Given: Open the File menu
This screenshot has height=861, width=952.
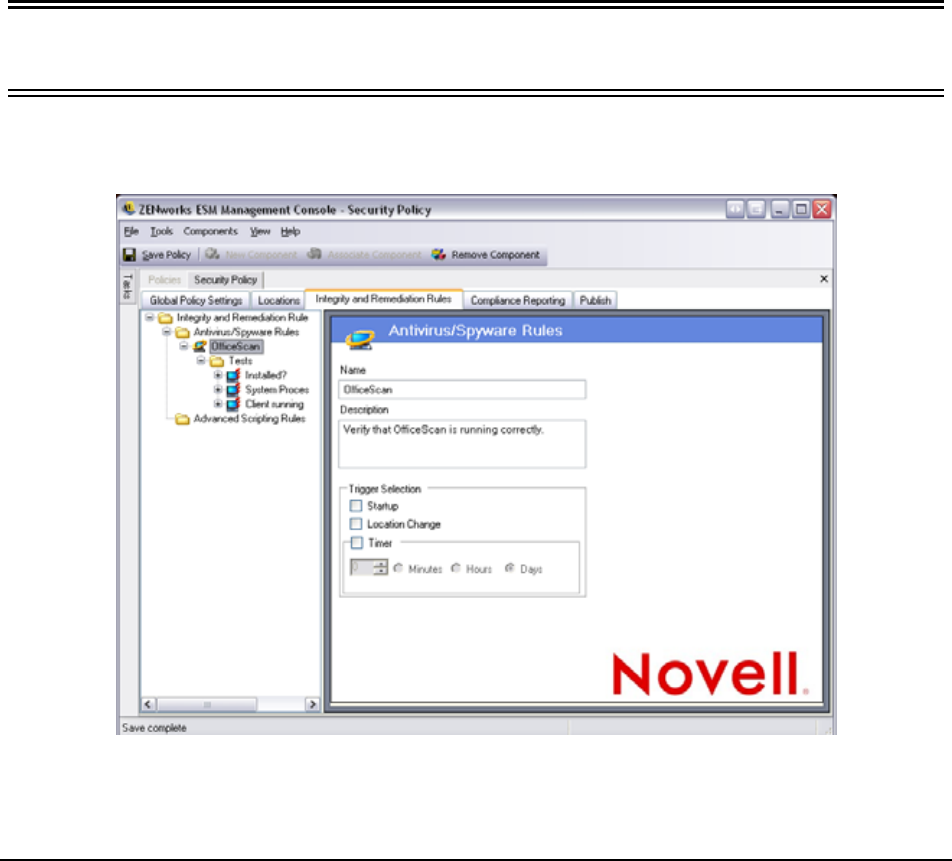Looking at the screenshot, I should tap(131, 231).
